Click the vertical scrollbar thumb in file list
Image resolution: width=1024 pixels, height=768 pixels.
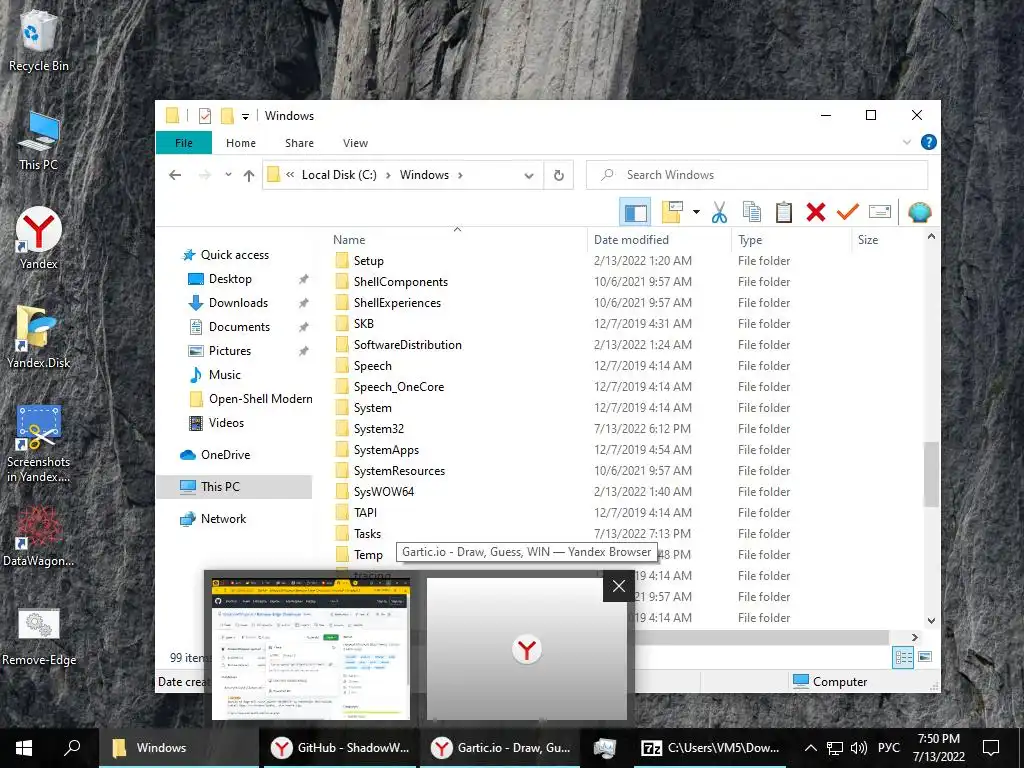click(x=931, y=474)
